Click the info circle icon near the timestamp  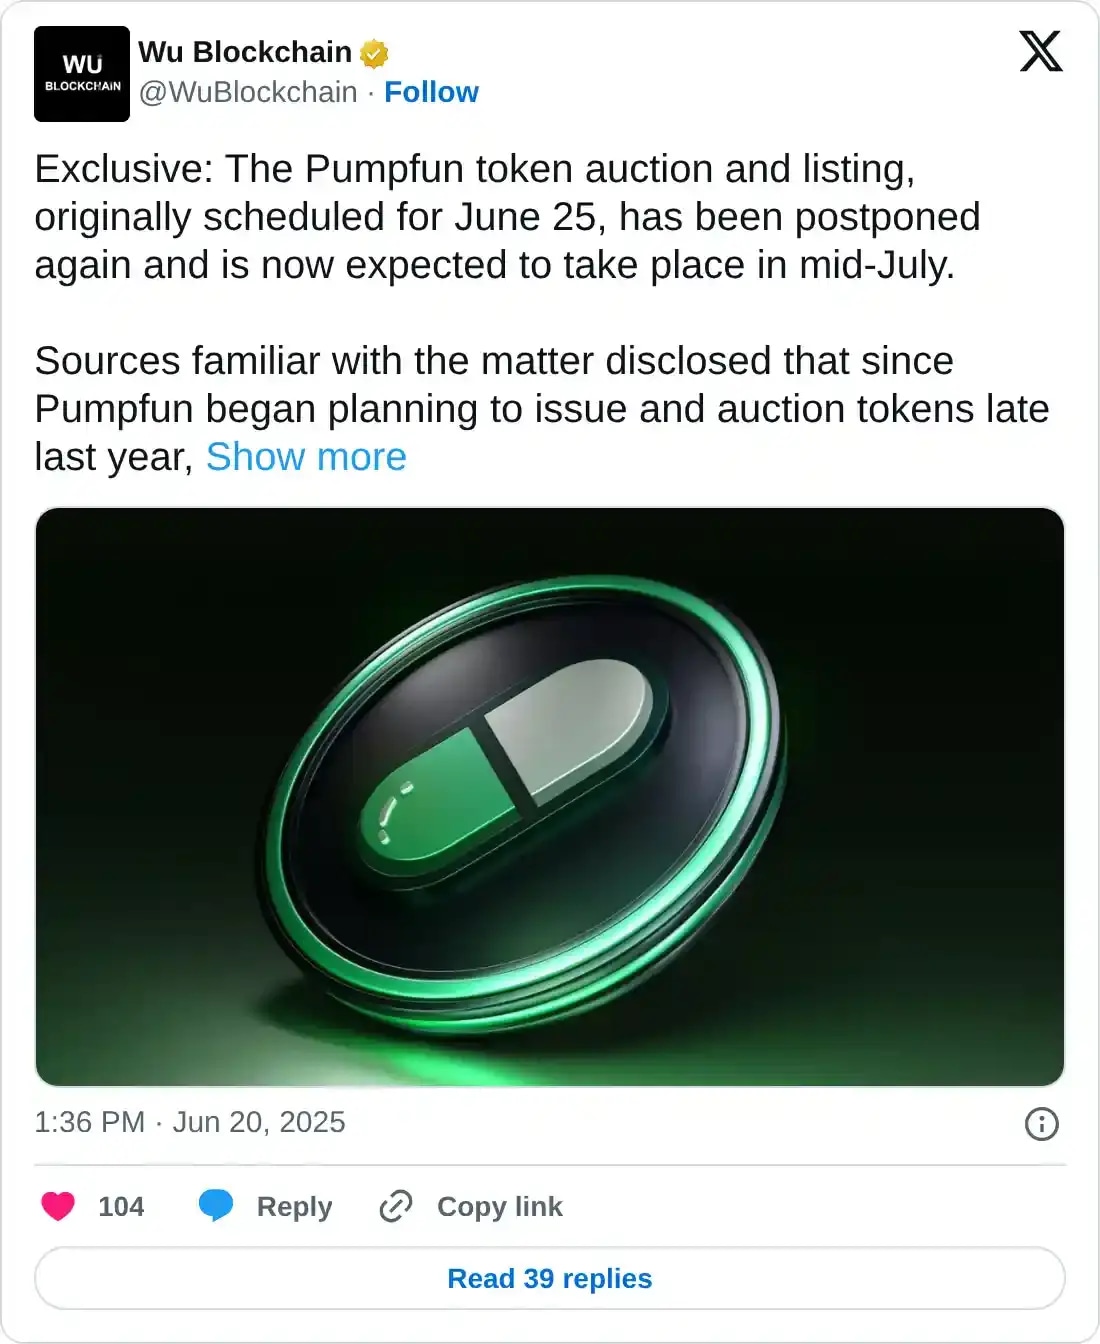(1043, 1124)
